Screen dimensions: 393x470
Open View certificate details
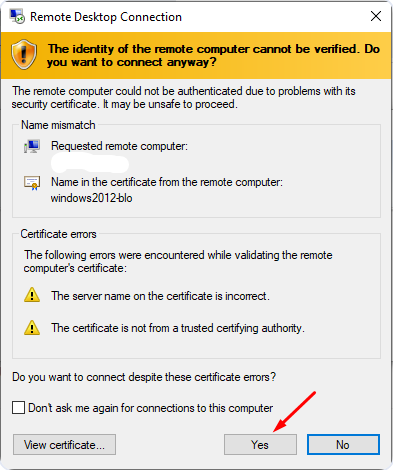(x=64, y=444)
